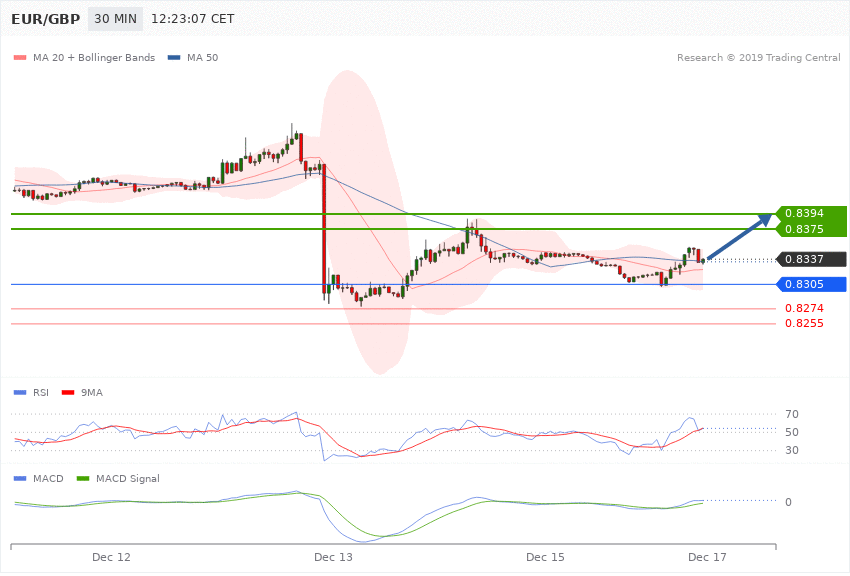This screenshot has height=576, width=850.
Task: Click the RSI 70 level label
Action: coord(791,414)
